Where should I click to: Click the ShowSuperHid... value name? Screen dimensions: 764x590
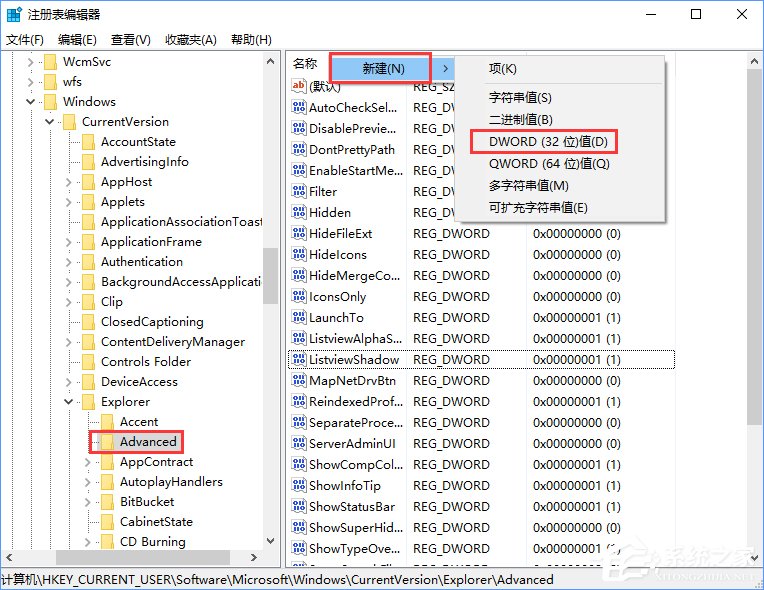pyautogui.click(x=356, y=527)
